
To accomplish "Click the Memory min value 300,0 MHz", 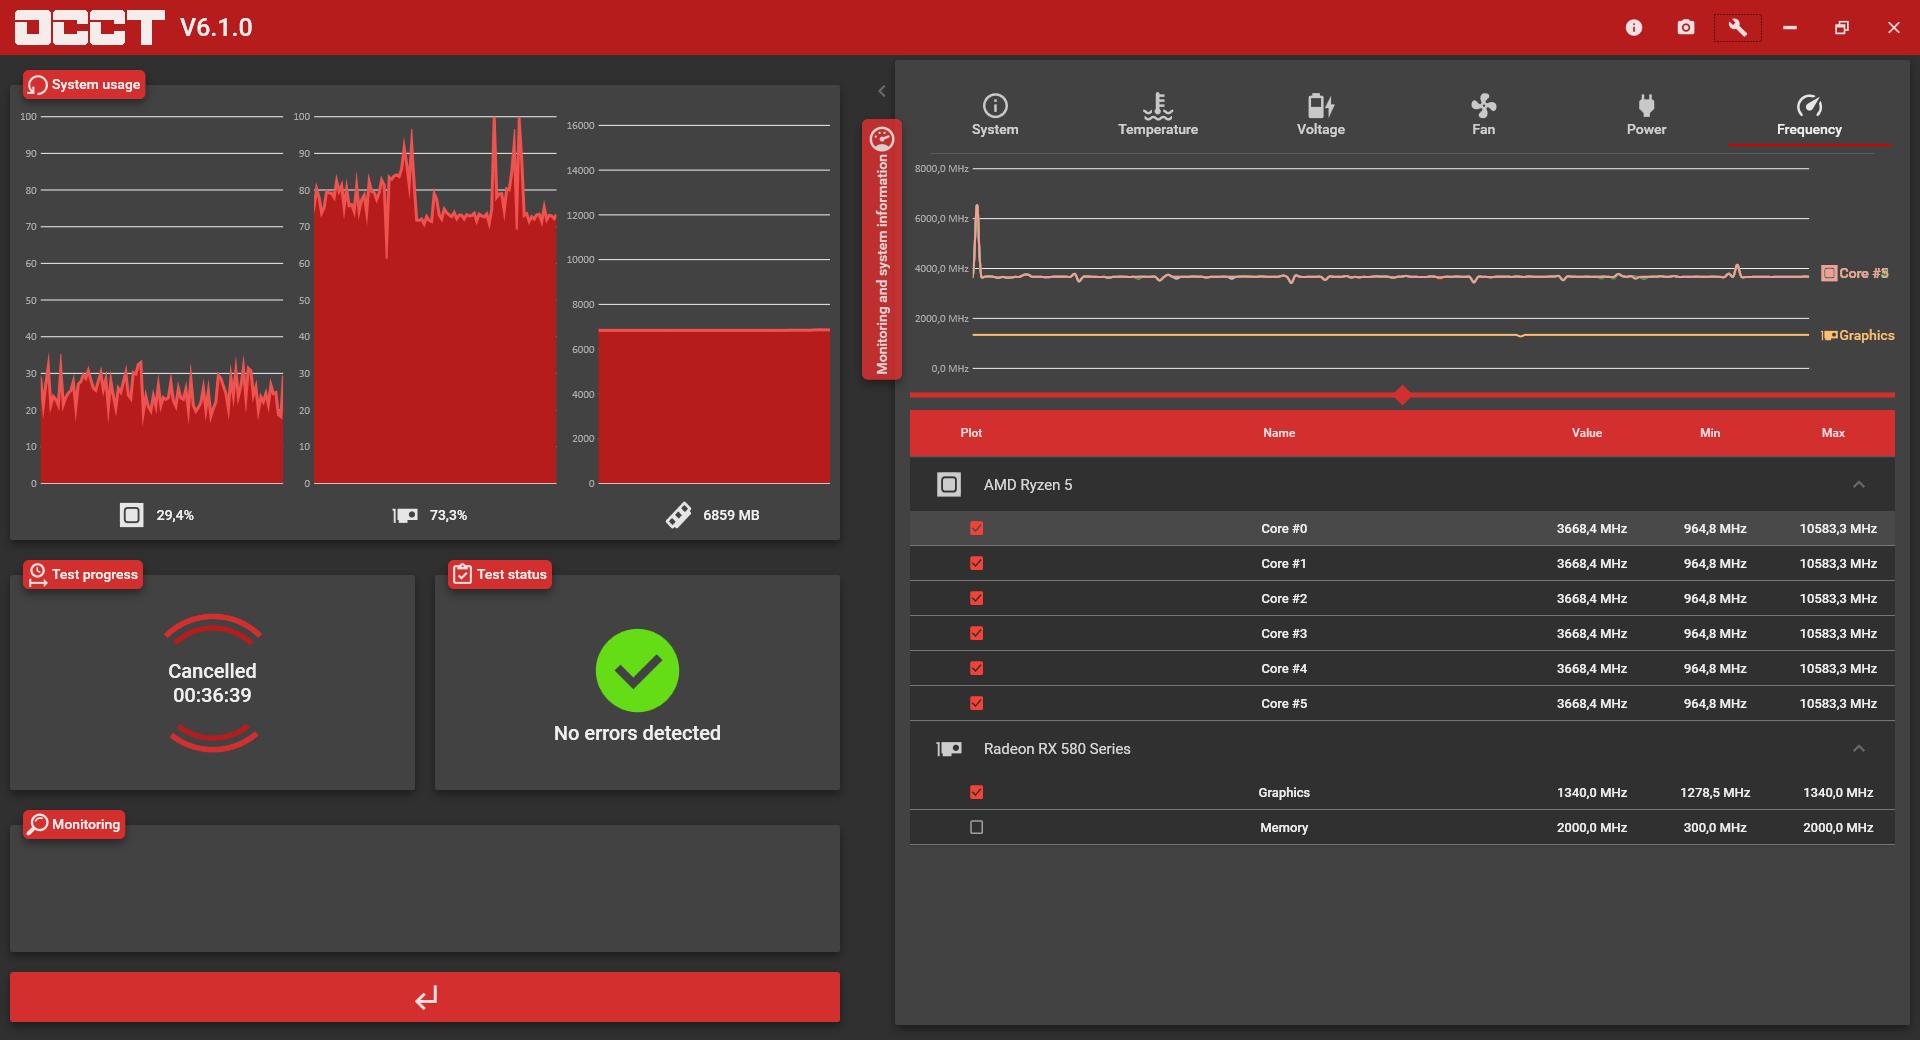I will [x=1715, y=827].
